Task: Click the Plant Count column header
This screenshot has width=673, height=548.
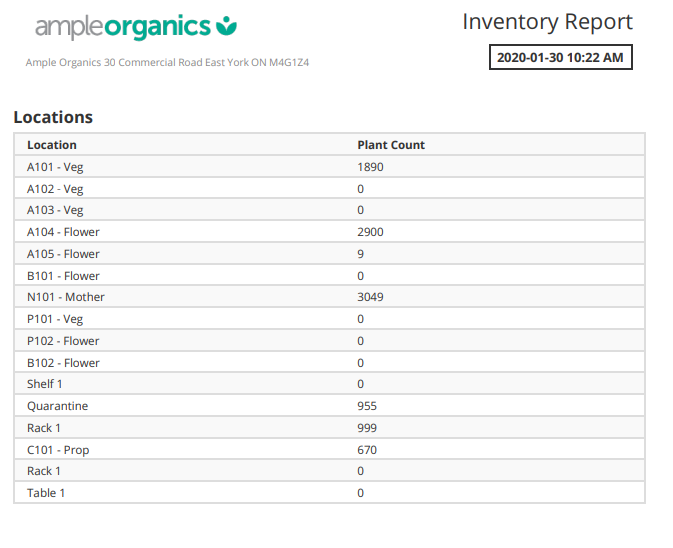Action: pyautogui.click(x=391, y=145)
